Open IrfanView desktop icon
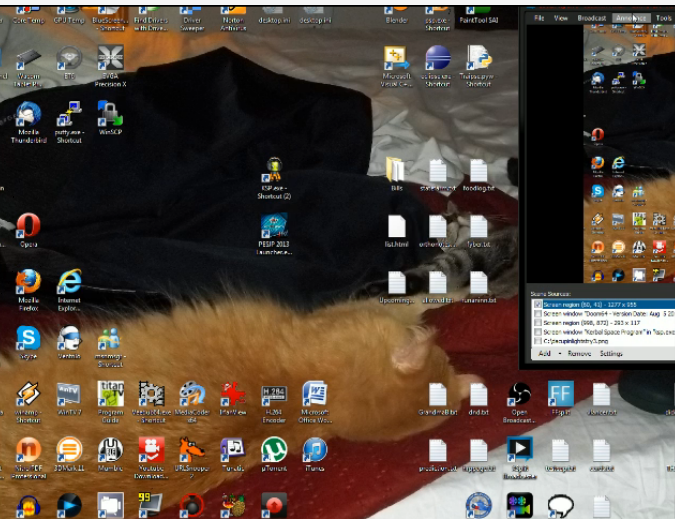 pyautogui.click(x=233, y=399)
